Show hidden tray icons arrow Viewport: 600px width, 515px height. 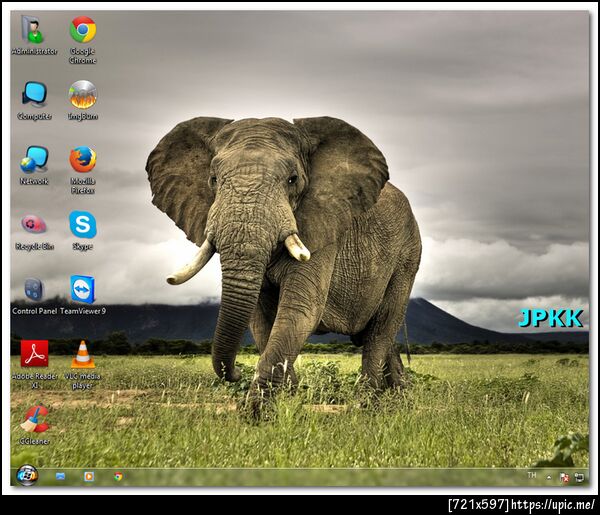[549, 477]
